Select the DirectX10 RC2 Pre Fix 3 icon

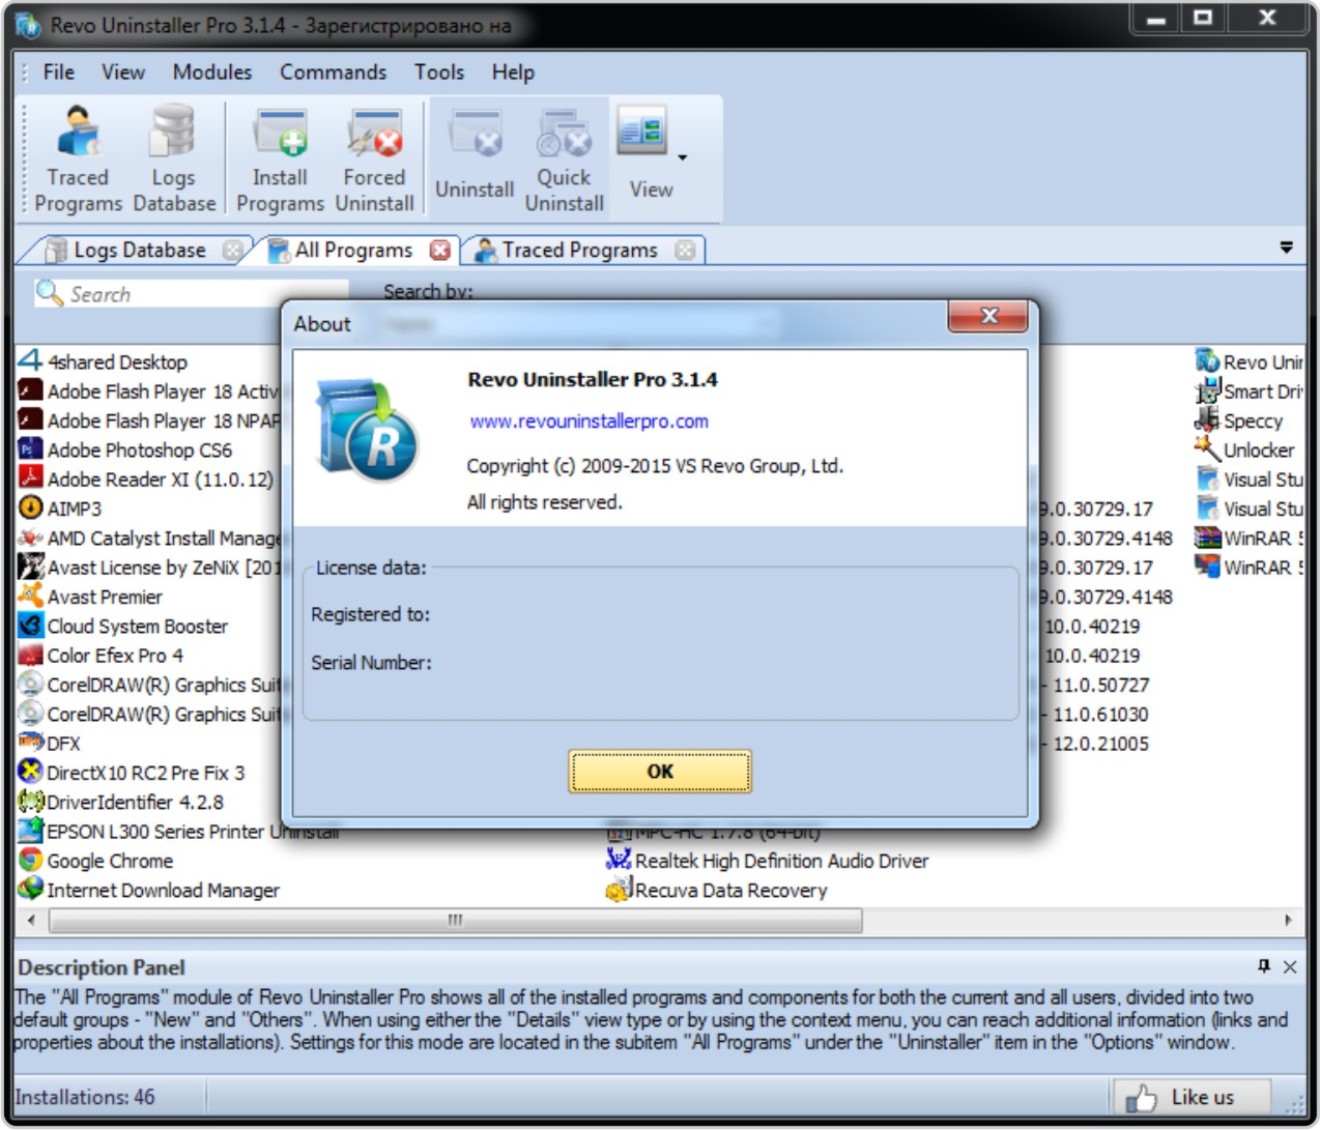point(30,772)
